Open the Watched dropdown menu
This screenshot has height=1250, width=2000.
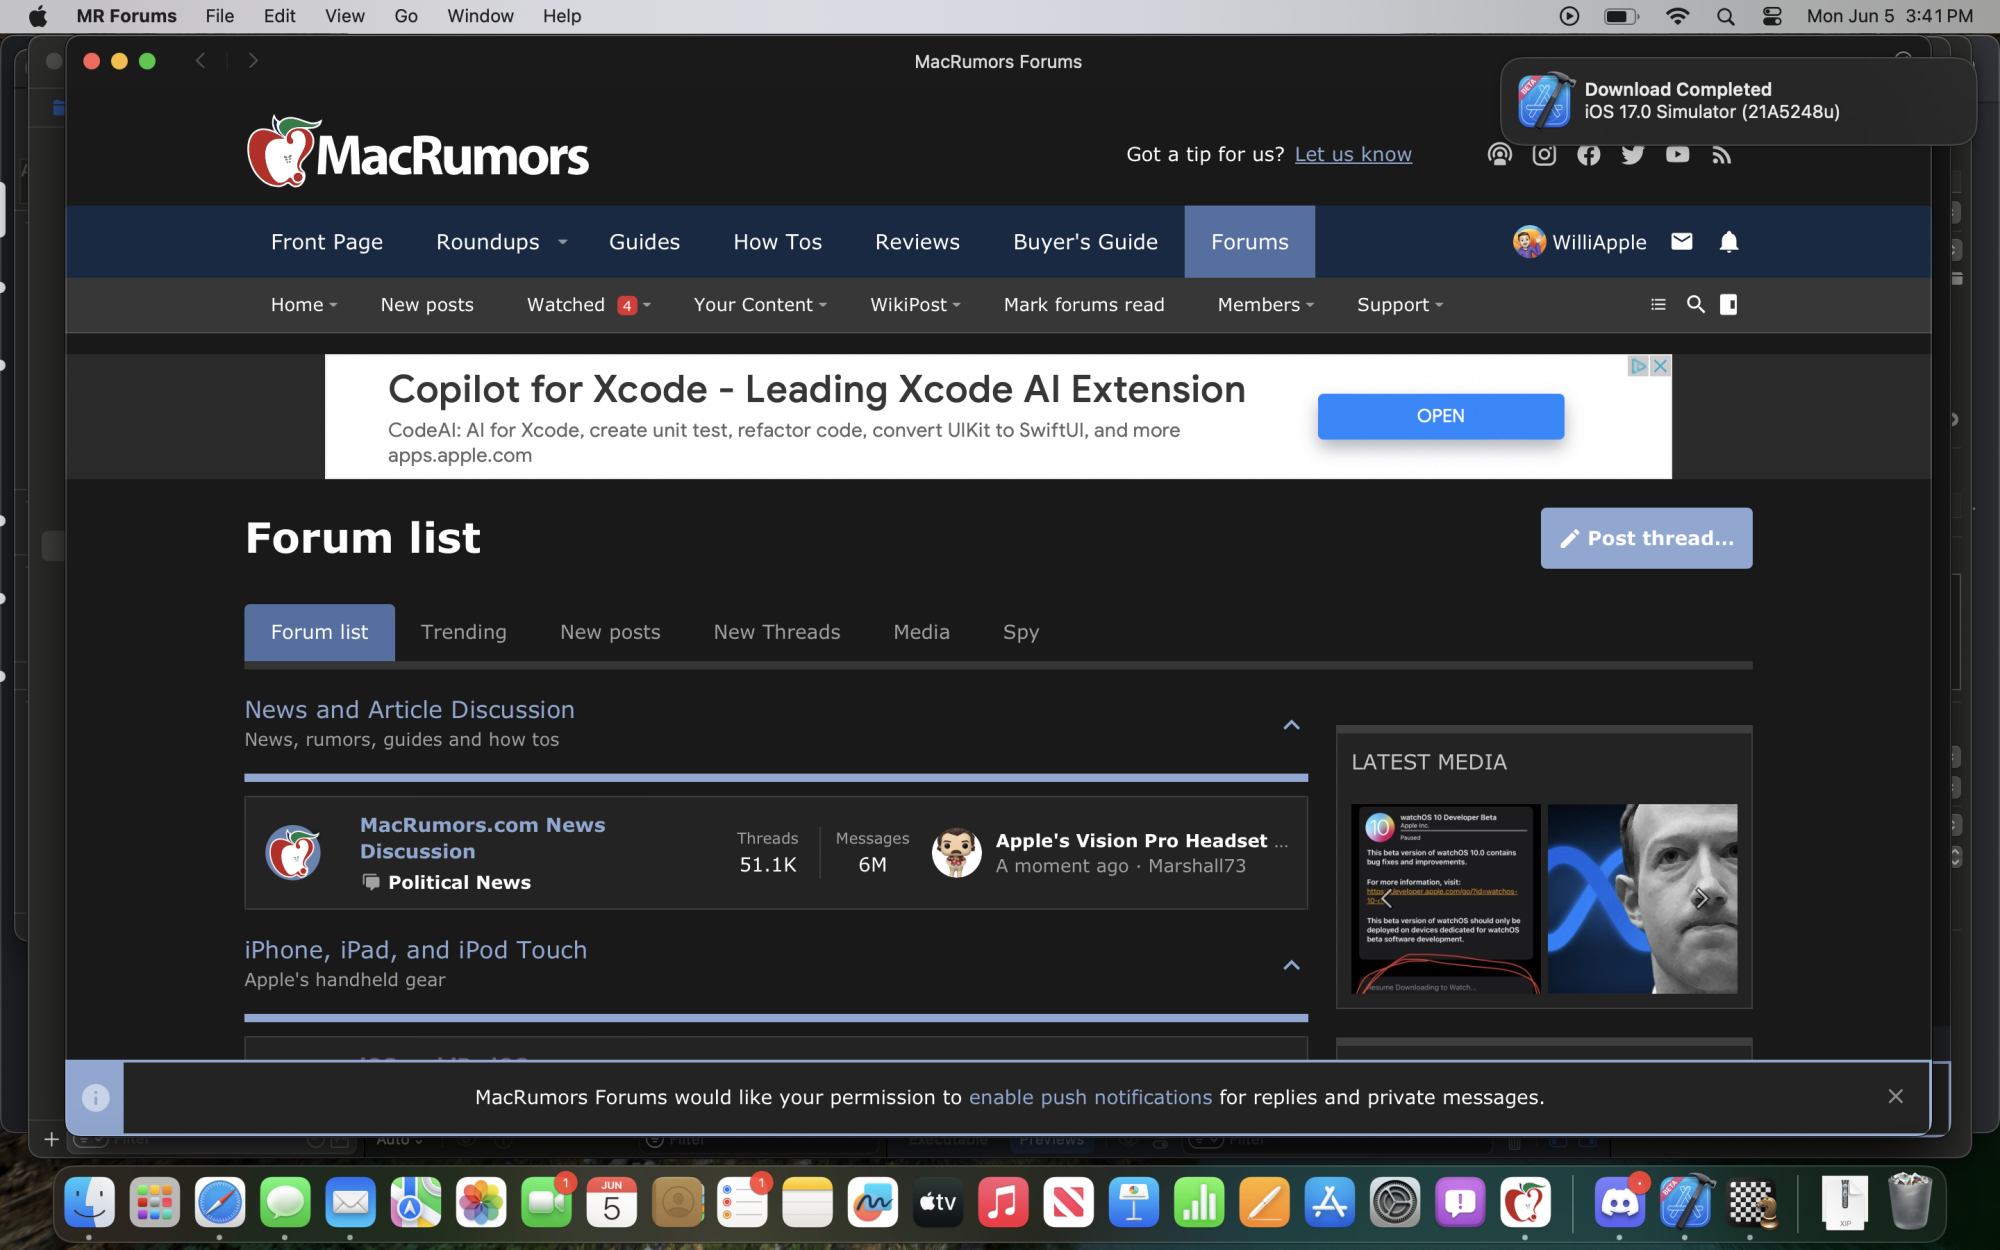click(647, 305)
